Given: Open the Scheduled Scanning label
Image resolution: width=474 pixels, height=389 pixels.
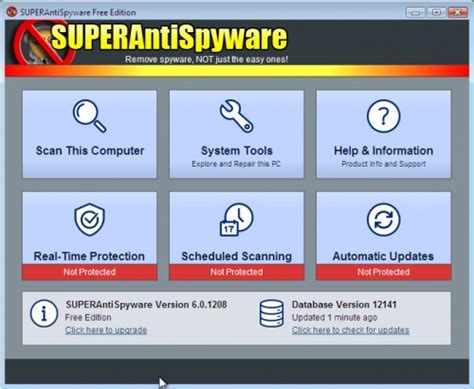Looking at the screenshot, I should point(237,256).
